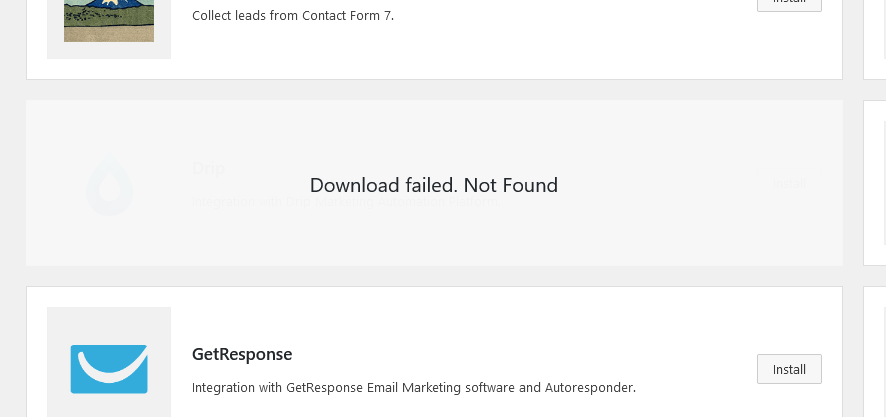
Task: Click the partial card right of GetResponse
Action: coord(875,352)
